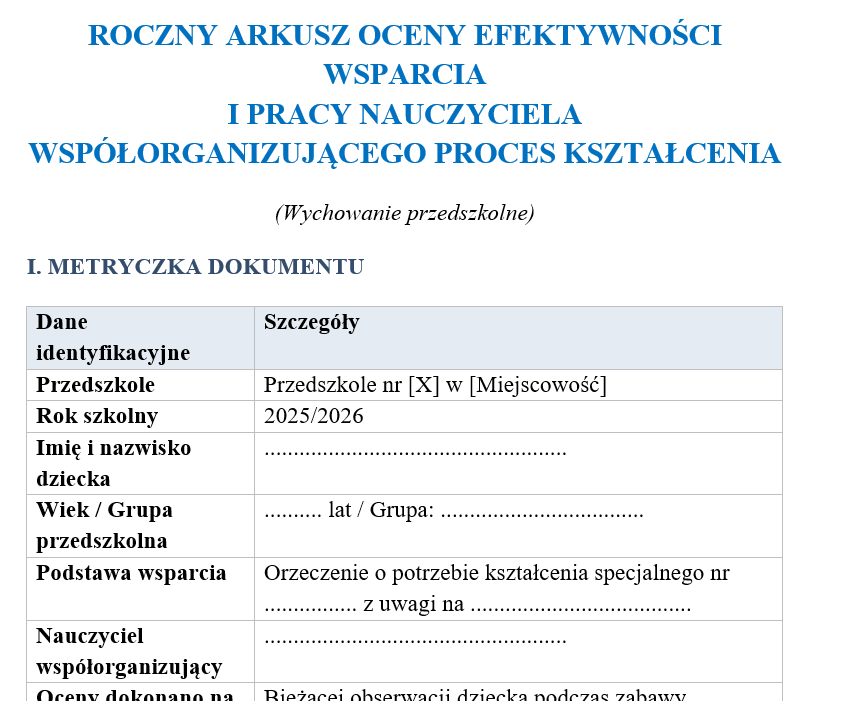Viewport: 841px width, 701px height.
Task: Click the title 'ROCZNY ARKUSZ OCENY EFEKTYWNOŚCI'
Action: 405,35
